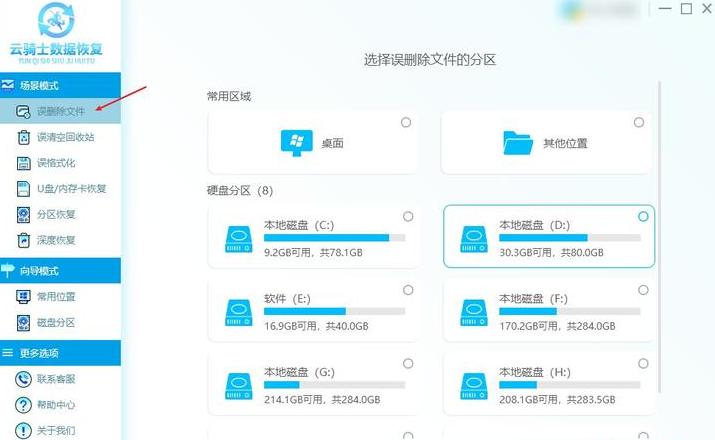The width and height of the screenshot is (715, 440).
Task: Maximize the application window
Action: 686,9
